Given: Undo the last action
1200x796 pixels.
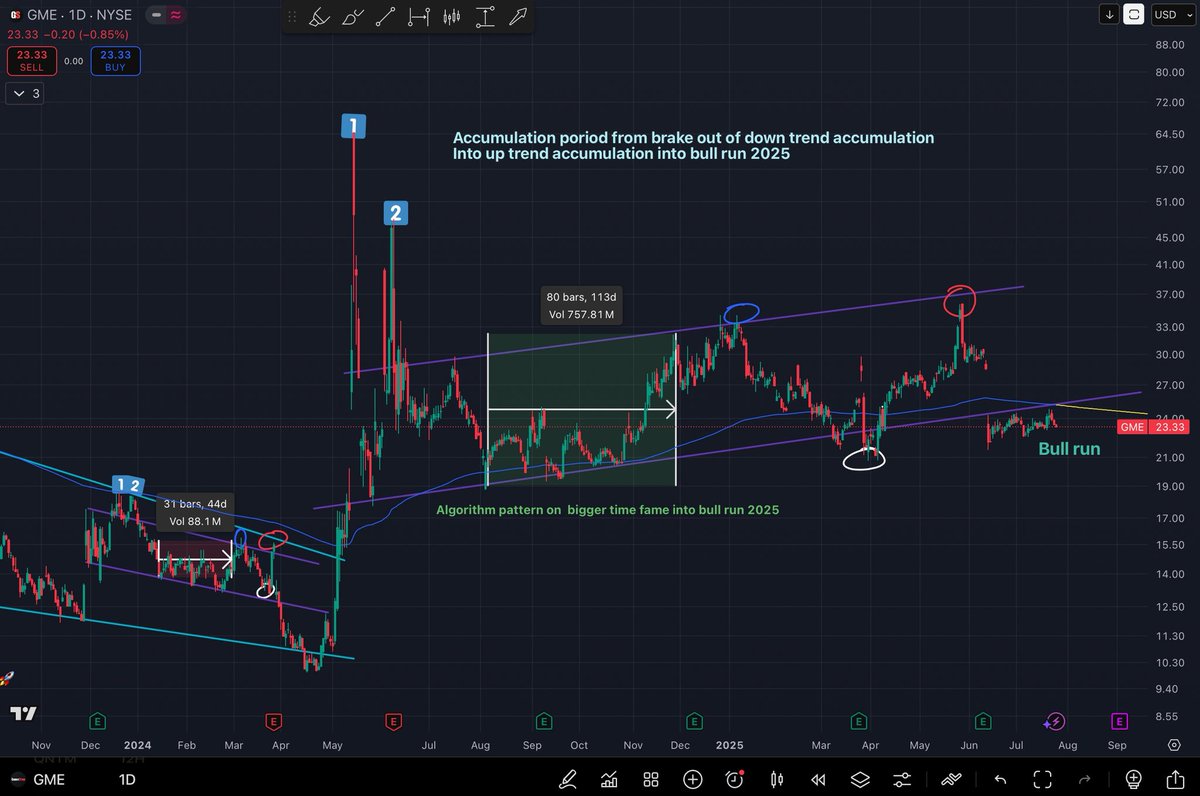Looking at the screenshot, I should [1000, 779].
